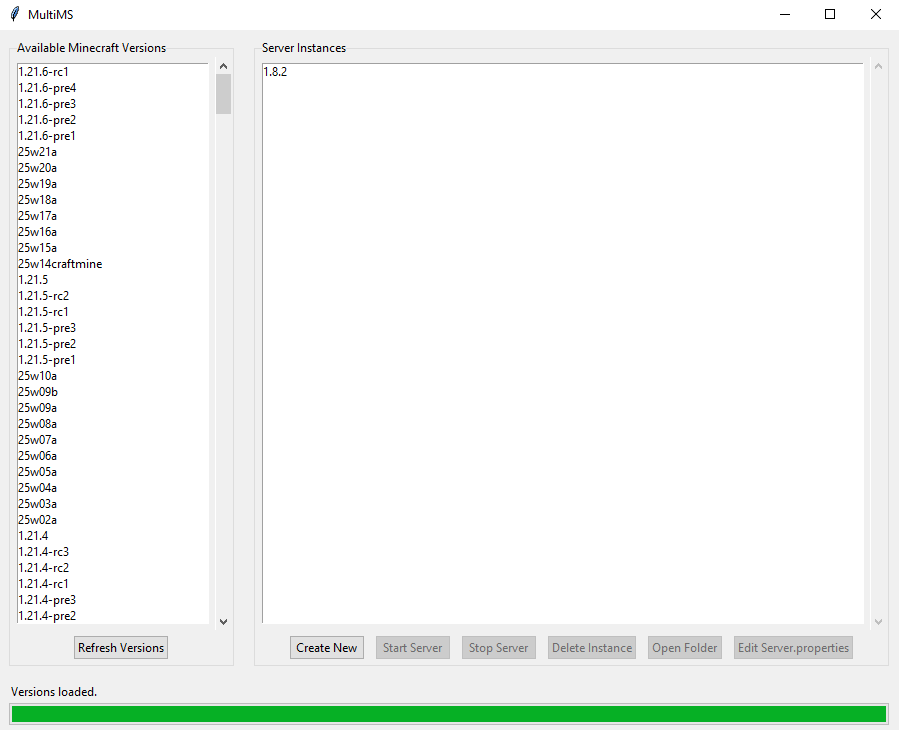Select snapshot 25w15a
Image resolution: width=899 pixels, height=730 pixels.
(112, 248)
